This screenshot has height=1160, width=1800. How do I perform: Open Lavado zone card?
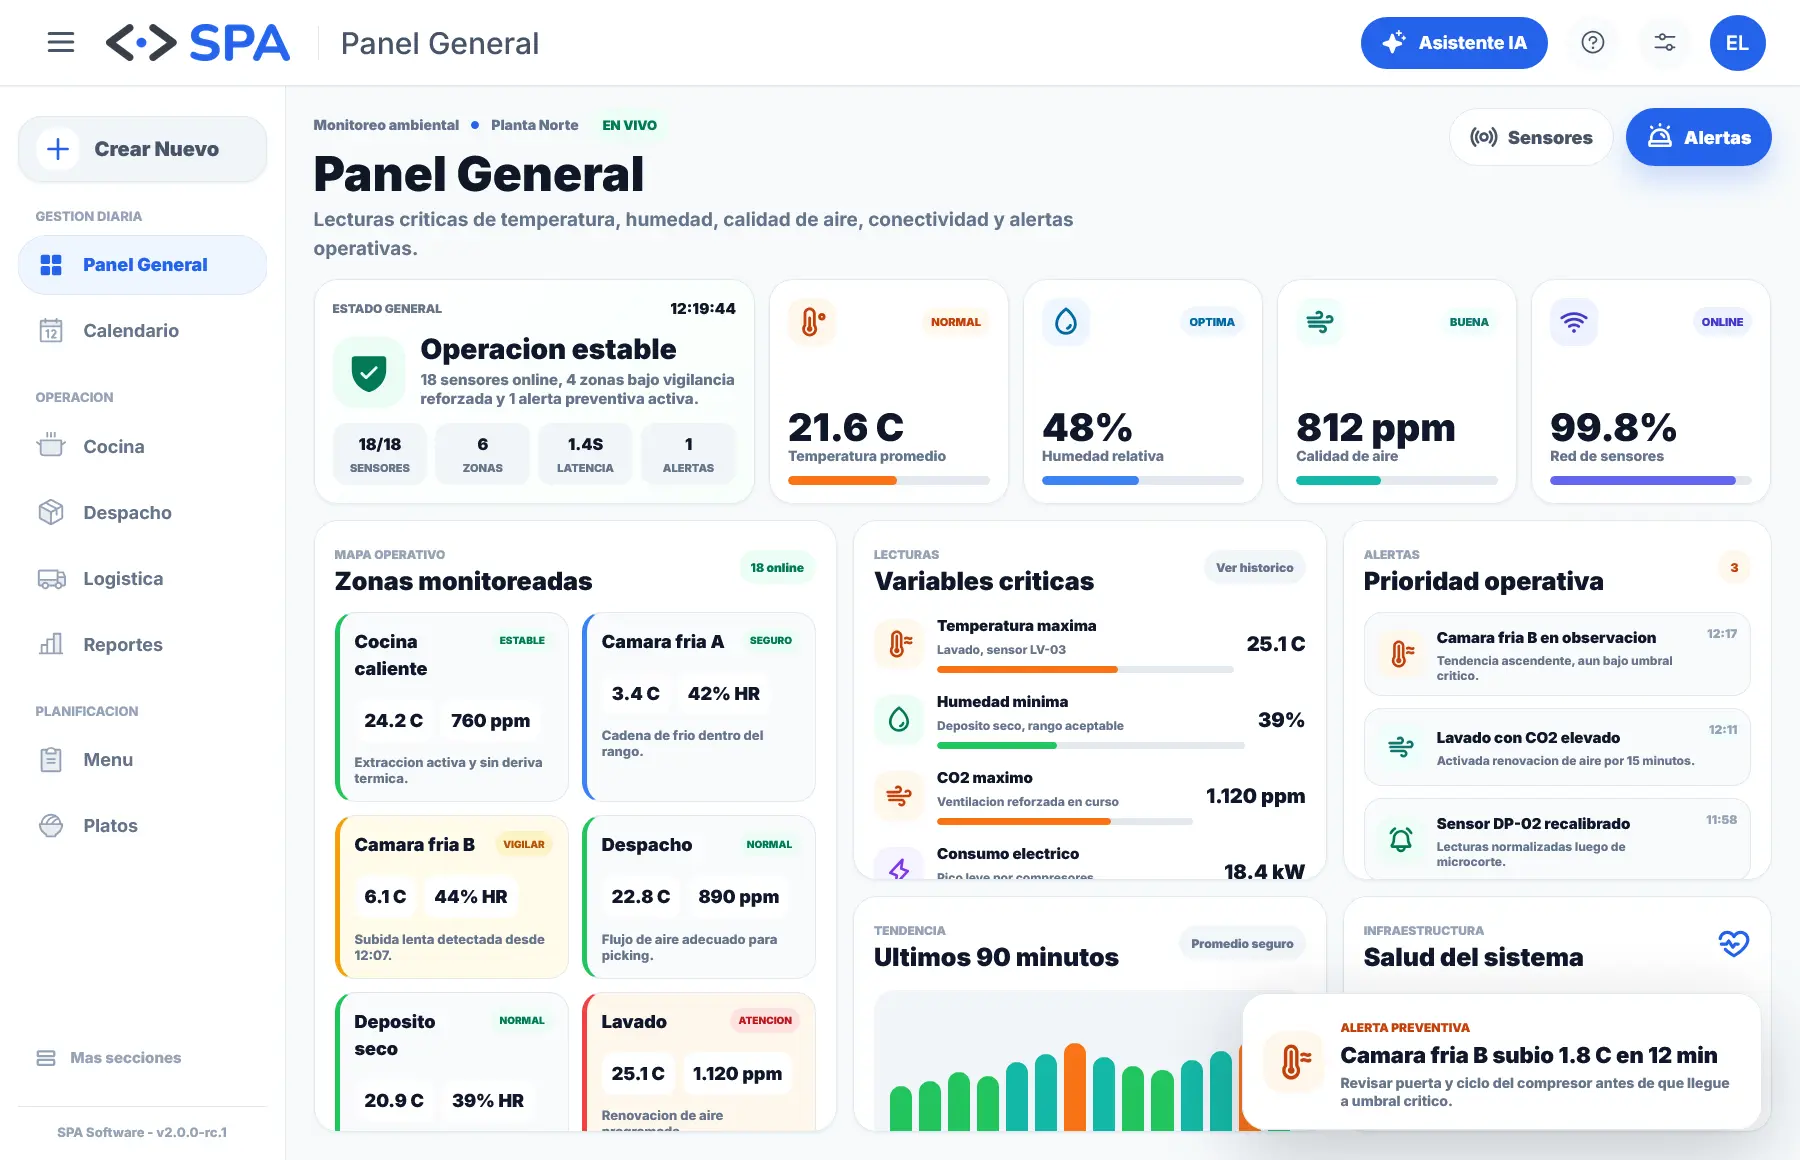pos(699,1062)
